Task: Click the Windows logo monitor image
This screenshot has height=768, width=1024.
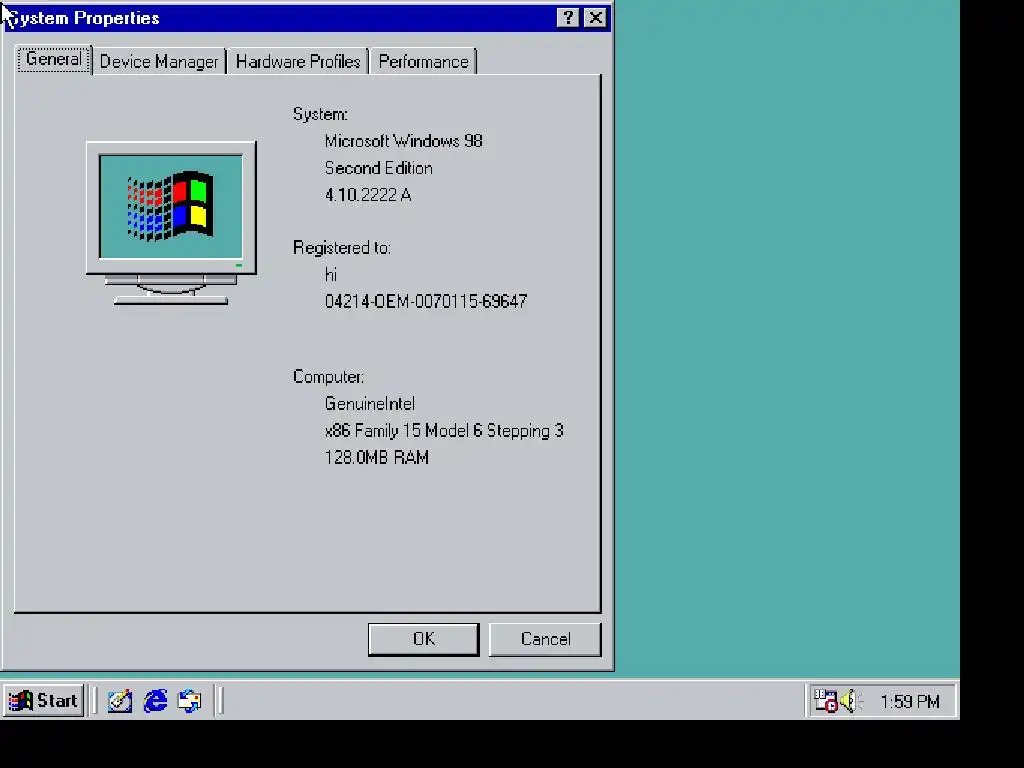Action: click(171, 223)
